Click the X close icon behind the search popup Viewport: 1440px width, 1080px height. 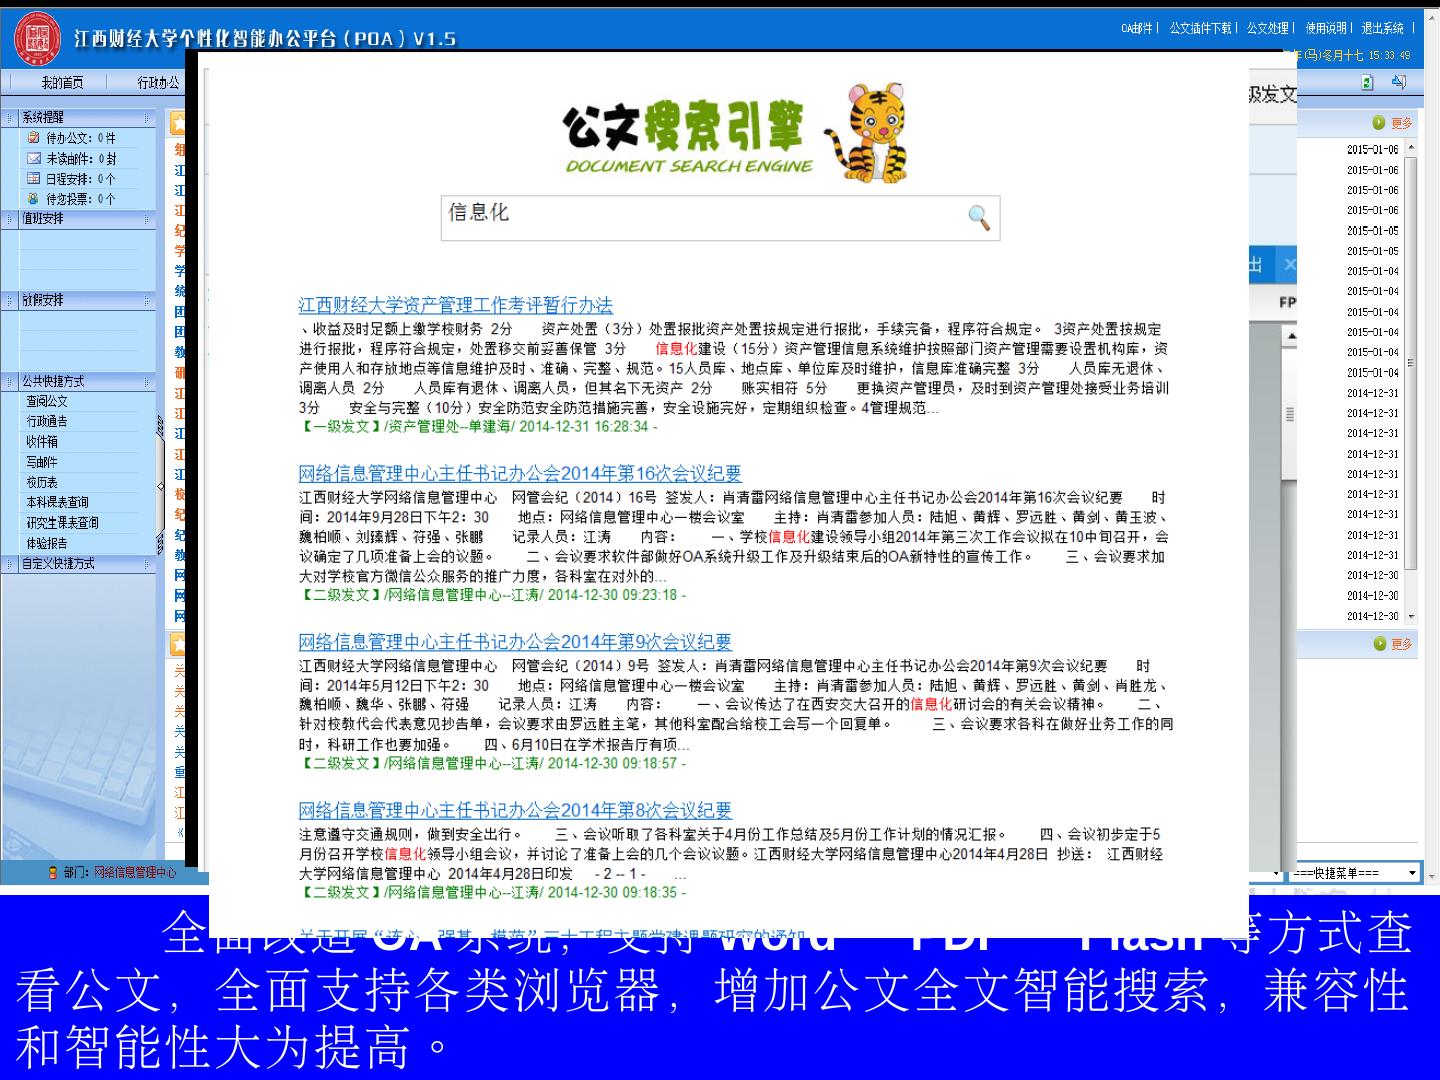pyautogui.click(x=1289, y=265)
